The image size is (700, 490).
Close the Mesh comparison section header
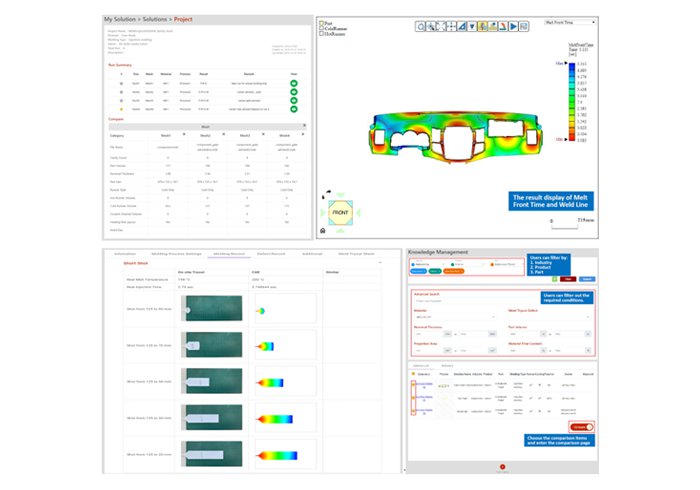(304, 126)
